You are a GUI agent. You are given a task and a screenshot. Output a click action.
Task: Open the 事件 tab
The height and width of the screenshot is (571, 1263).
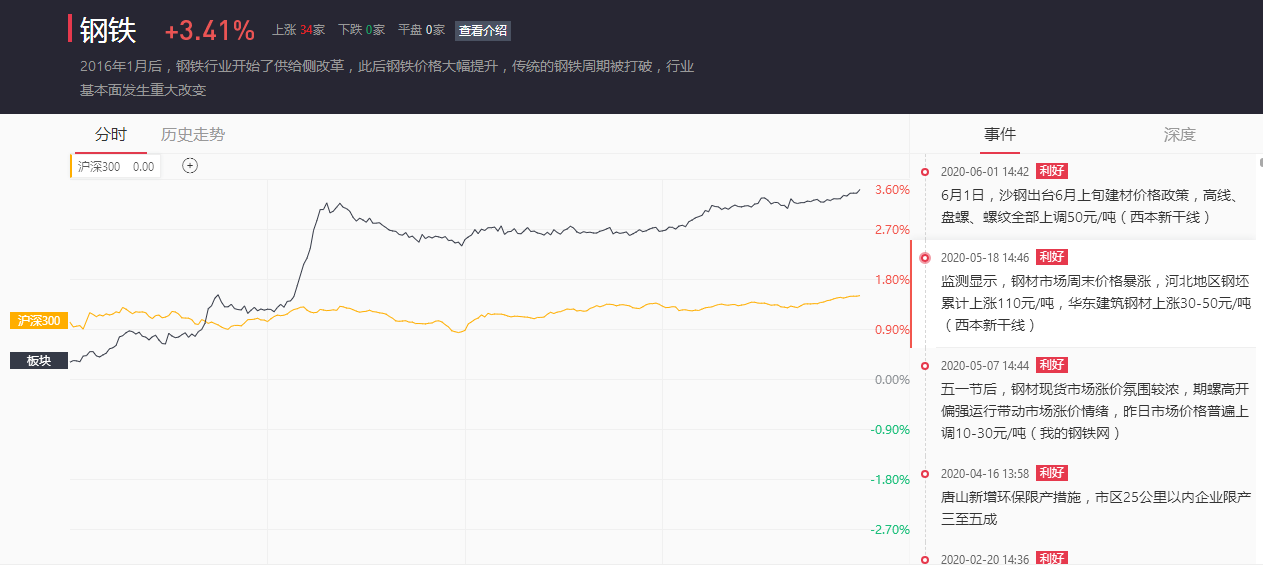point(999,135)
